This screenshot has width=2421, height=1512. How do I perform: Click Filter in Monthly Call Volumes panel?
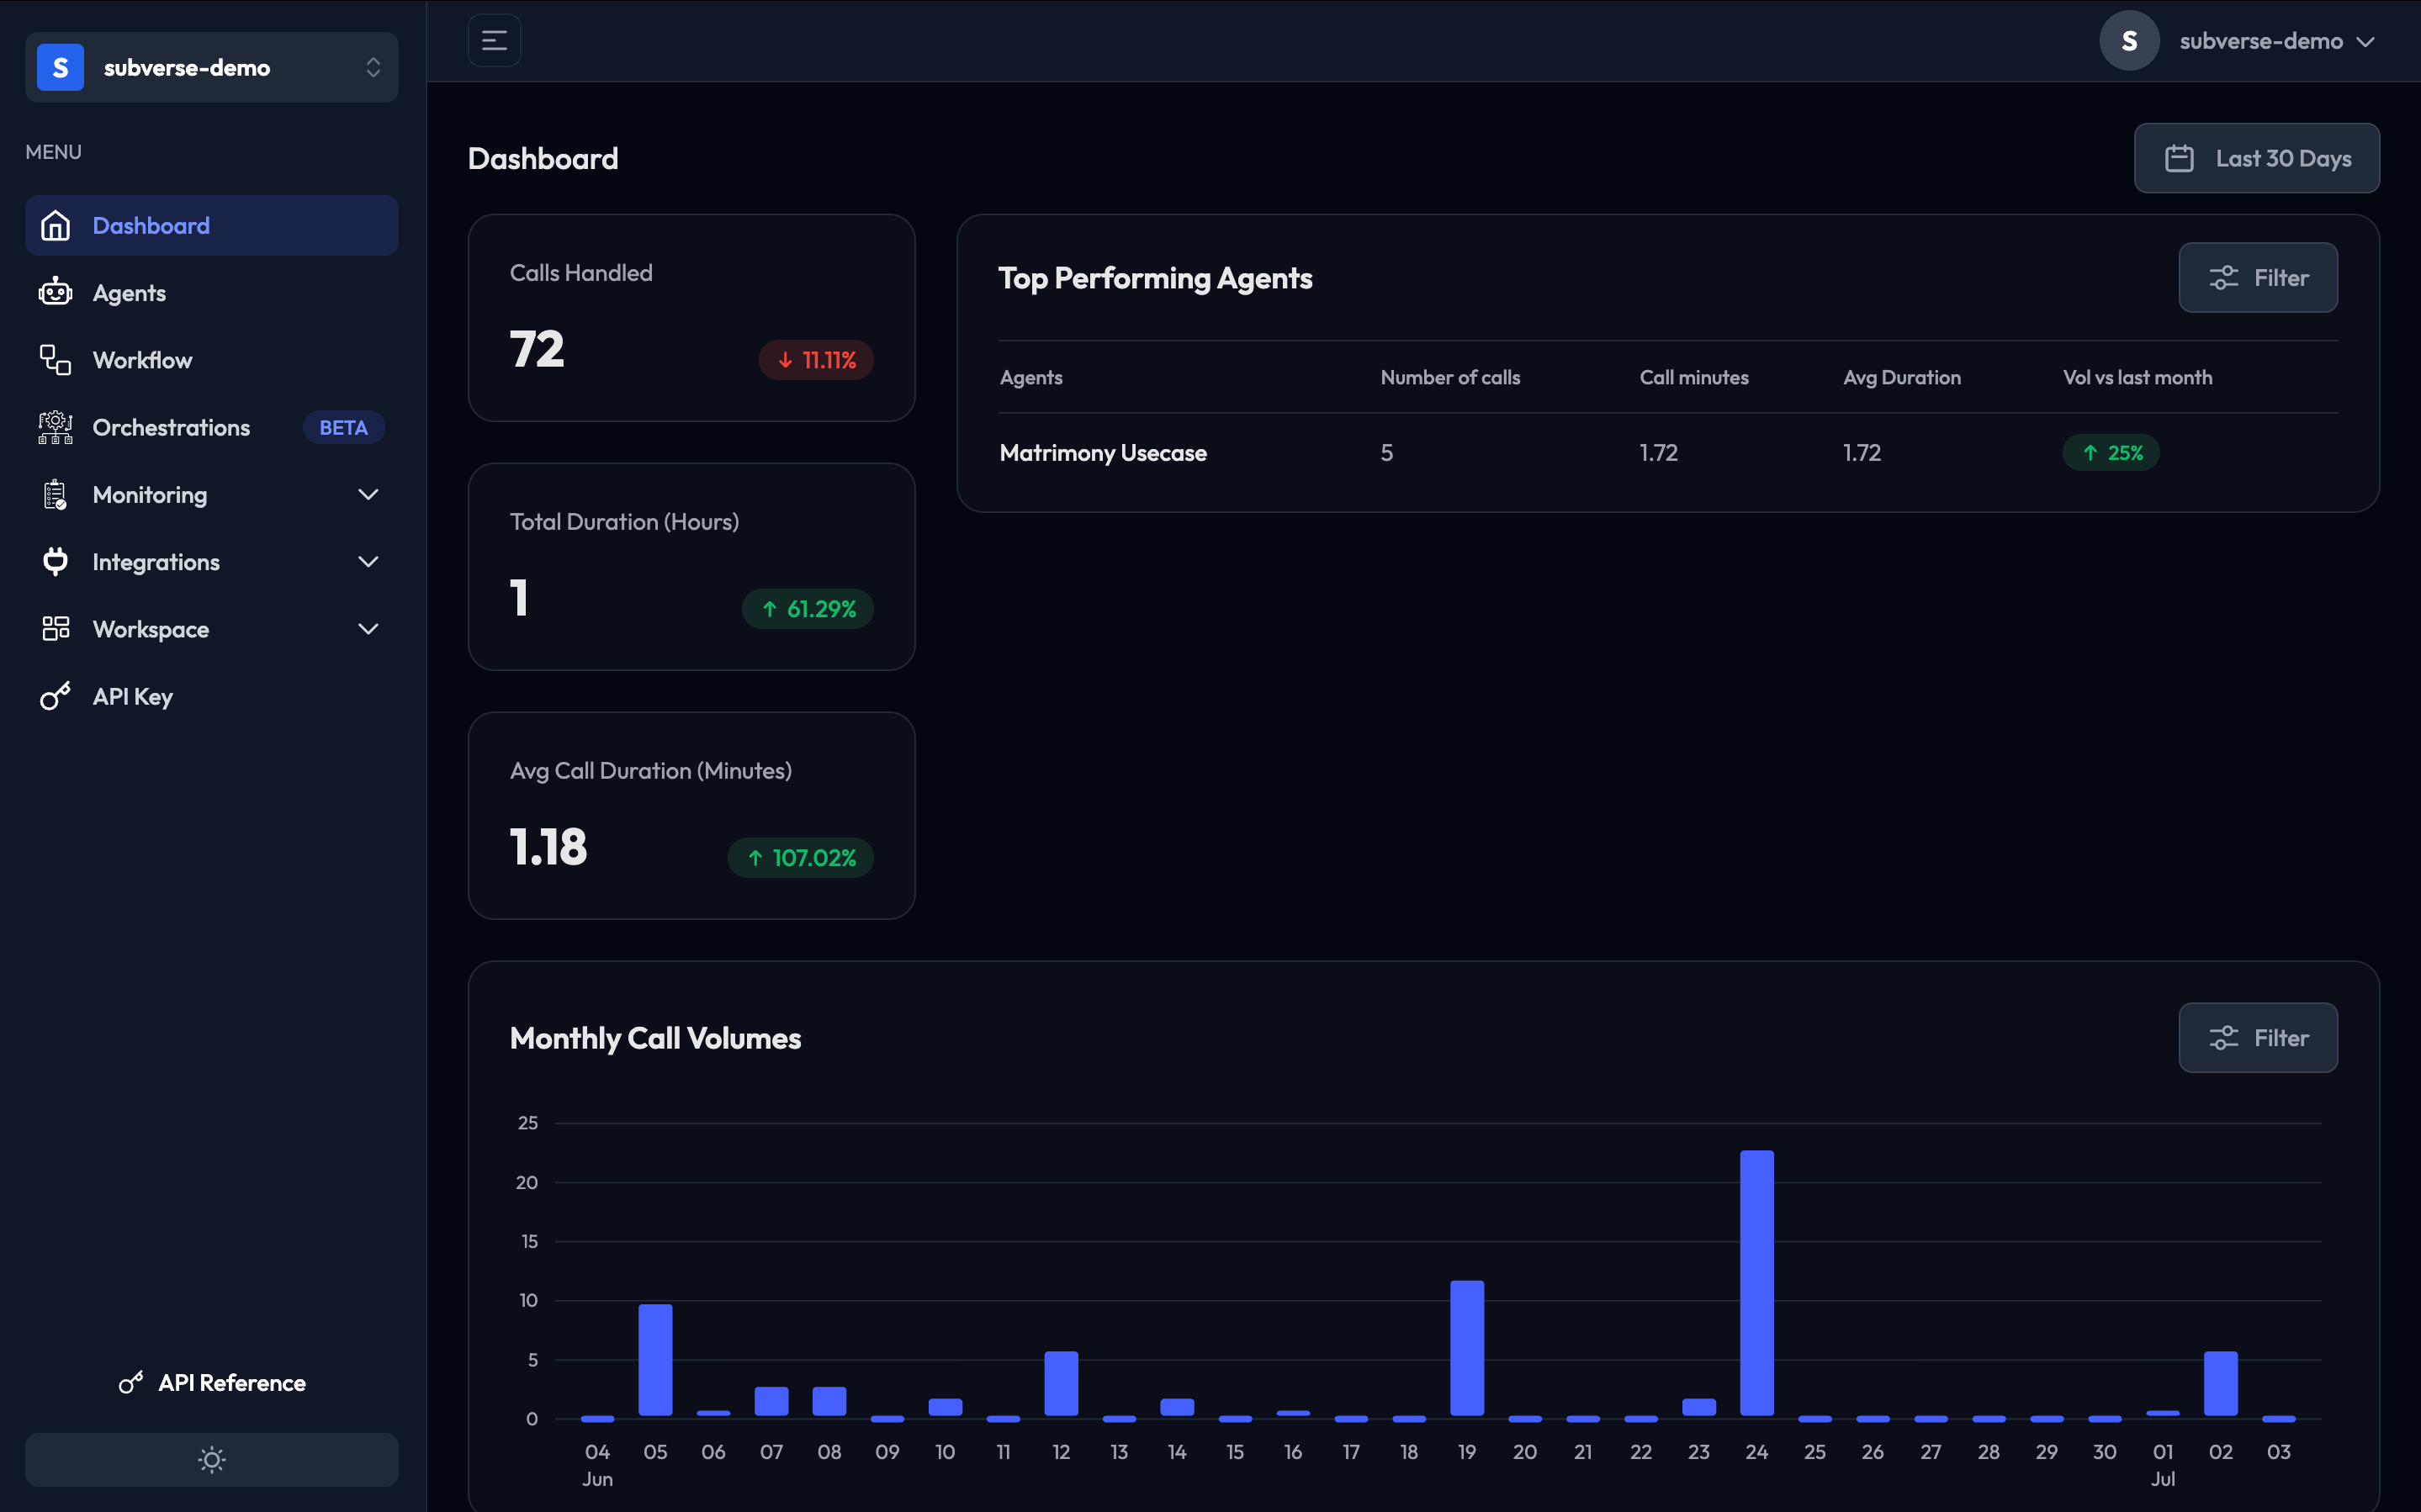click(x=2258, y=1038)
